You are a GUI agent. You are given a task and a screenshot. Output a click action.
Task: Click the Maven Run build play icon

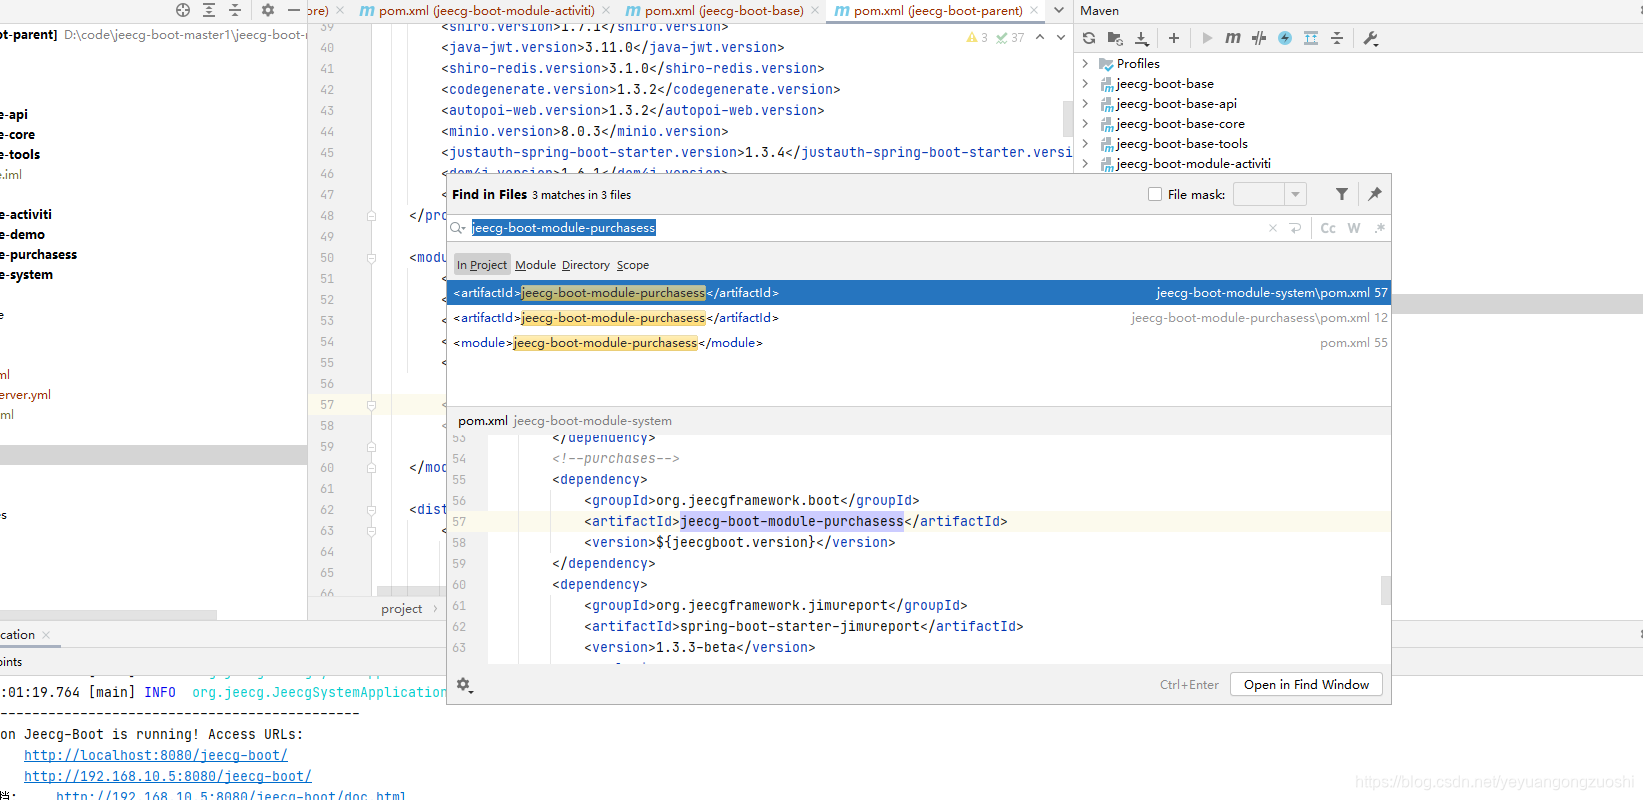click(x=1207, y=38)
